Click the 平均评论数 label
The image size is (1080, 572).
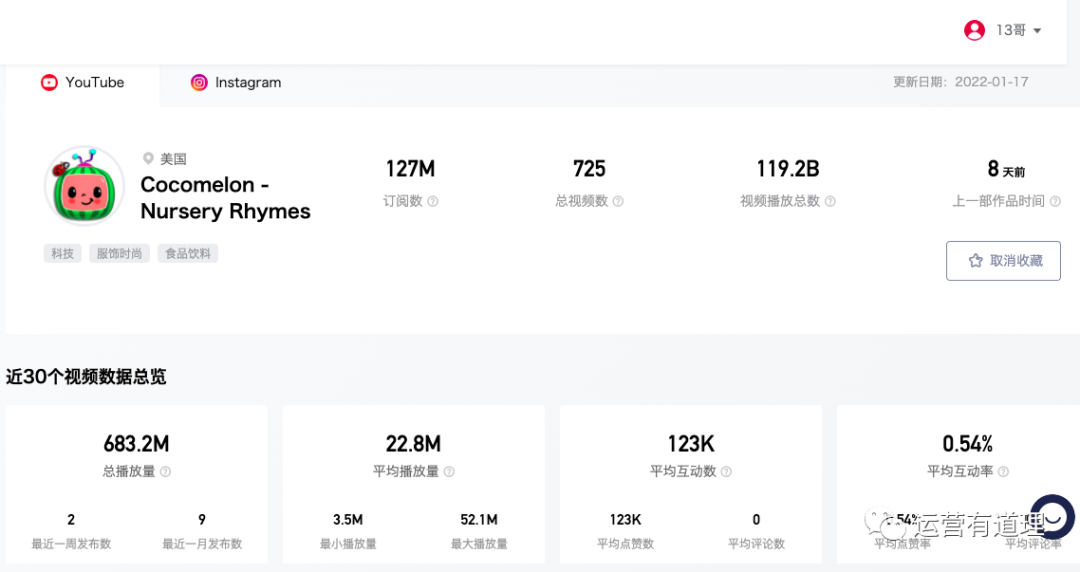756,544
